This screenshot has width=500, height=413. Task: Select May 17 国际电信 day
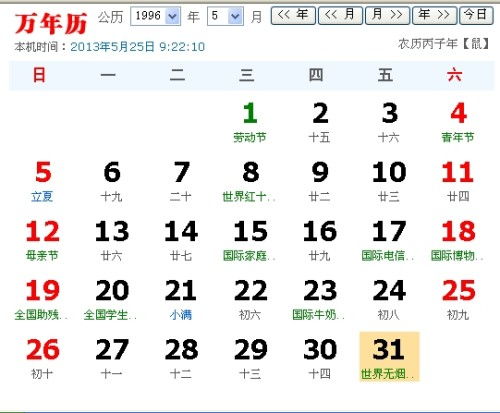pos(389,241)
